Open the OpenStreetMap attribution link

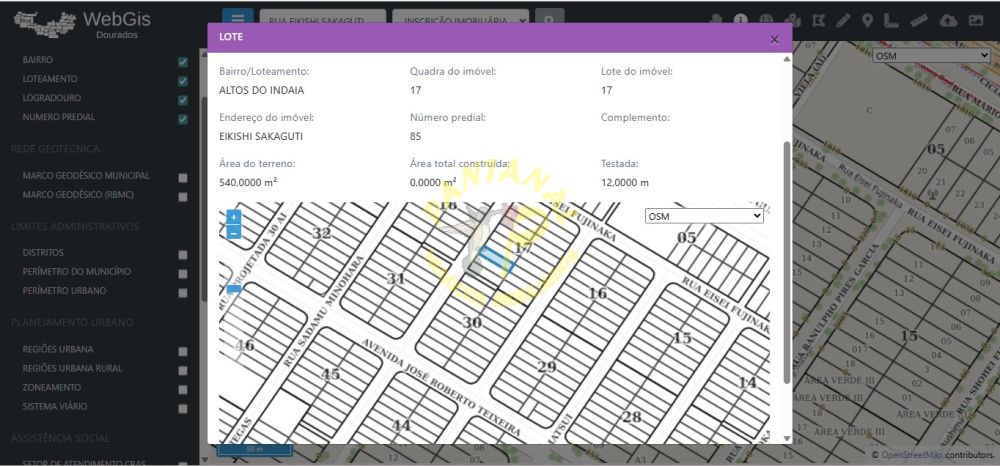911,455
